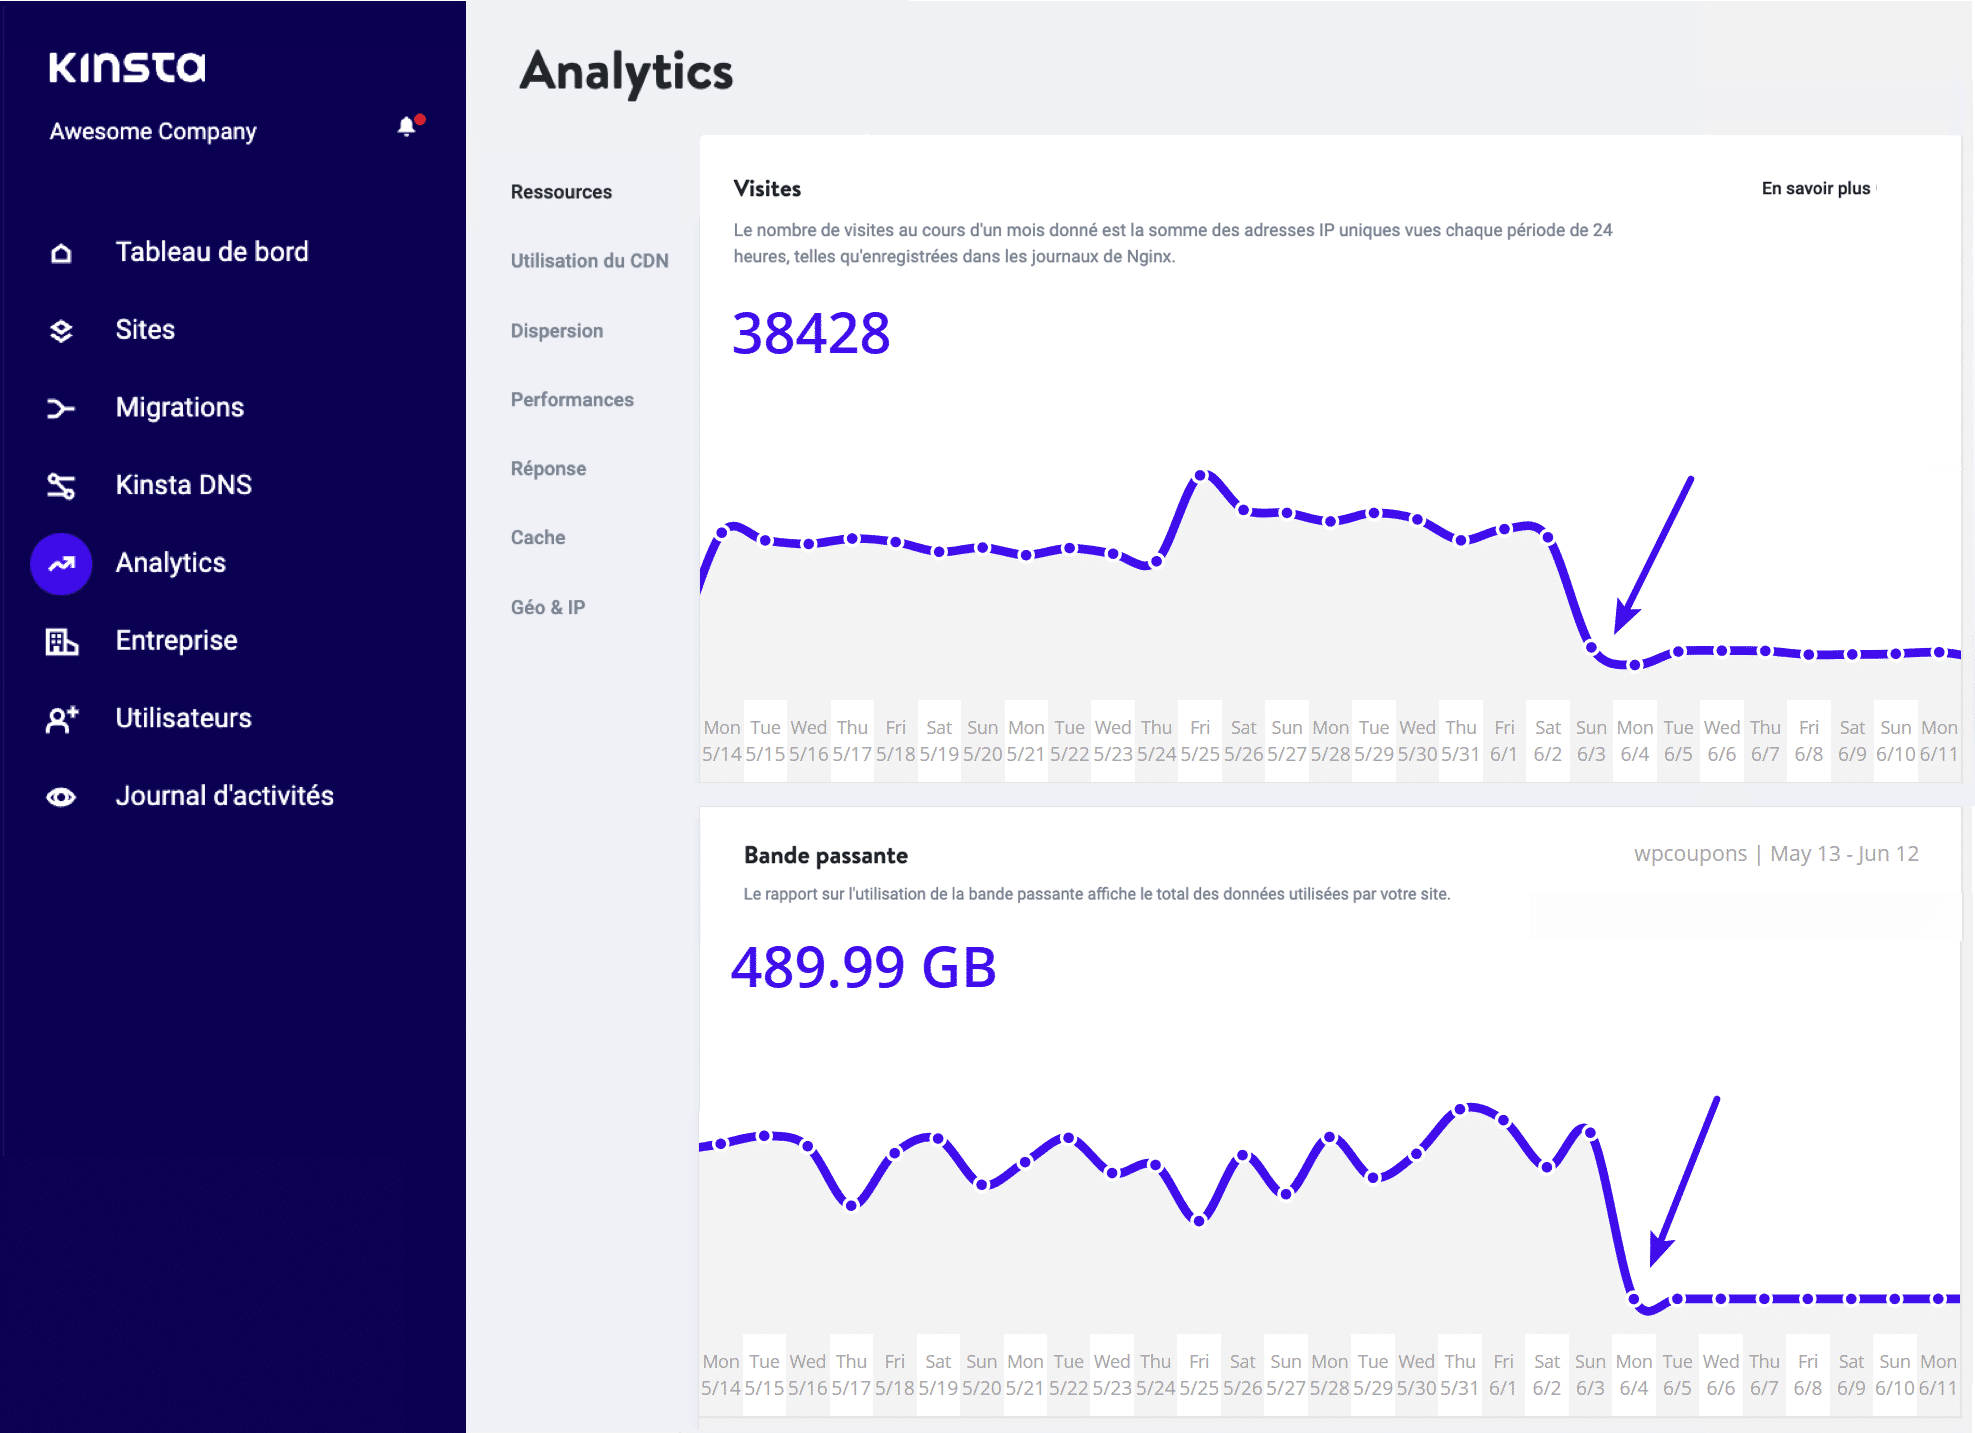Click the Journal d'activités eye icon

click(x=61, y=797)
